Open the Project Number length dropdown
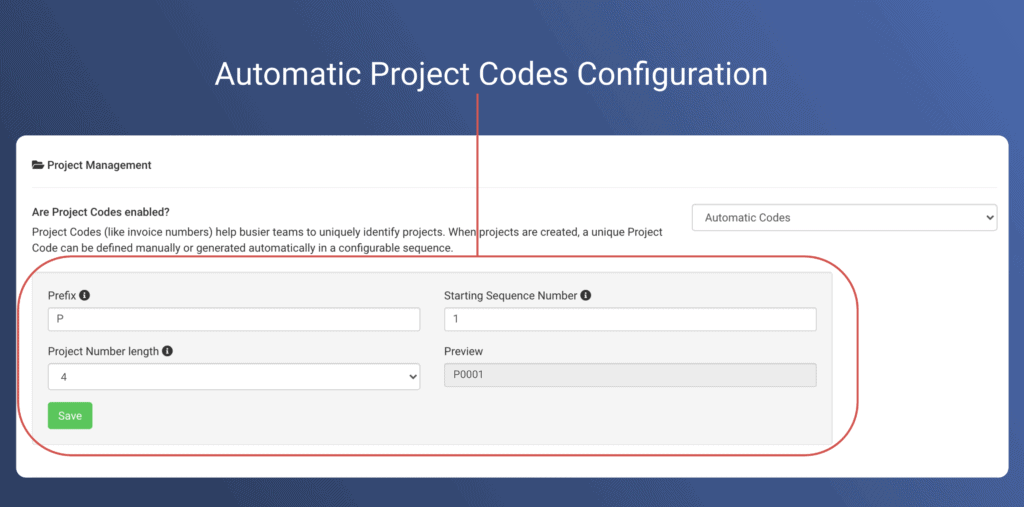 (x=233, y=376)
